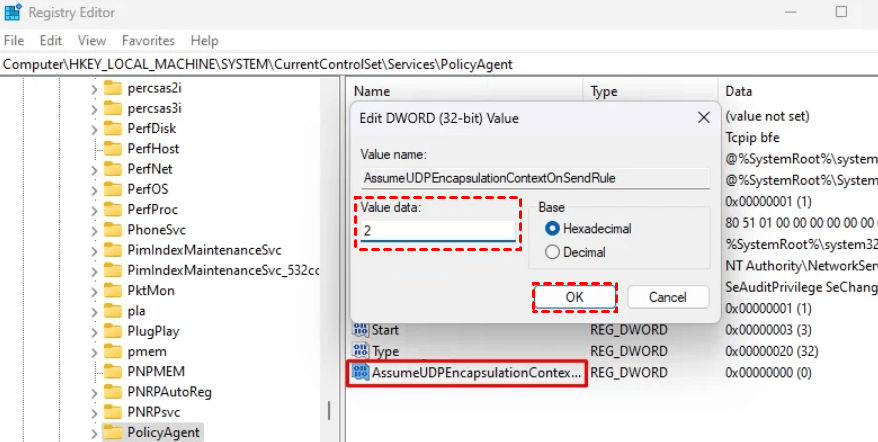Open the View menu

point(92,41)
